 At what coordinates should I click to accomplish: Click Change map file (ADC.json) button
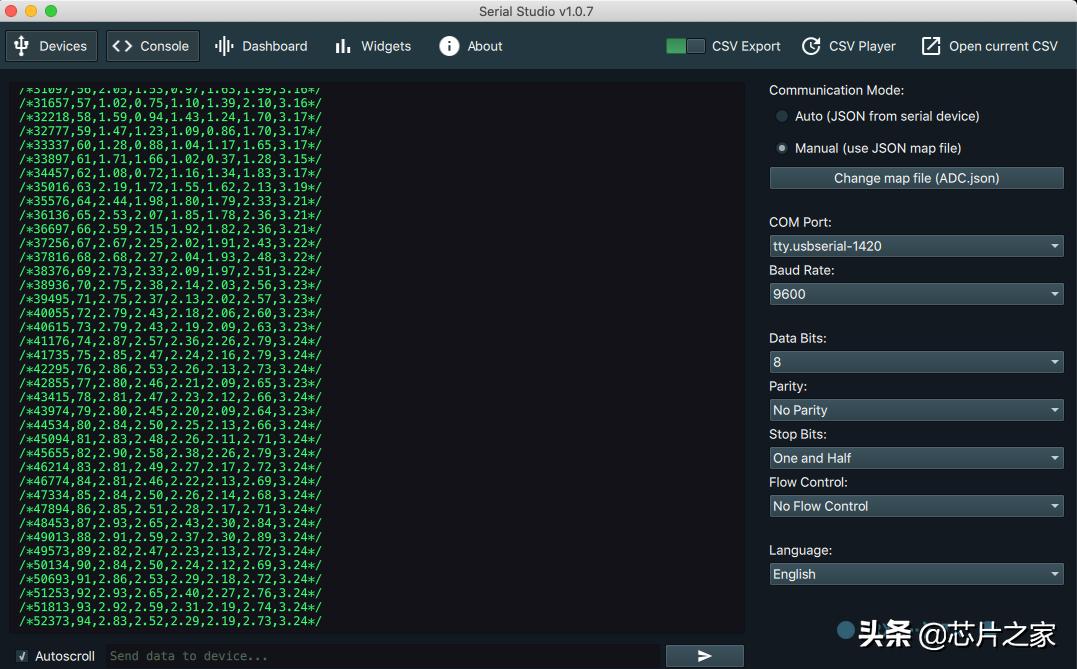916,178
